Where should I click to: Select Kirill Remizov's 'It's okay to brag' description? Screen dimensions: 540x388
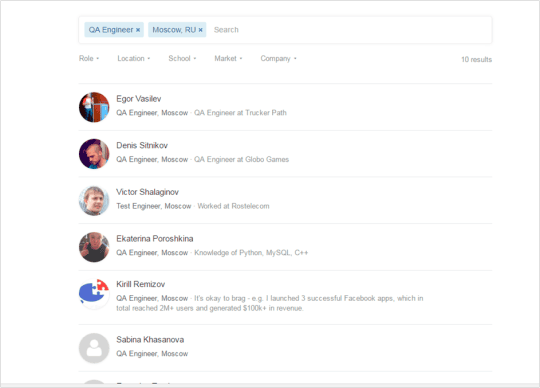pos(270,303)
